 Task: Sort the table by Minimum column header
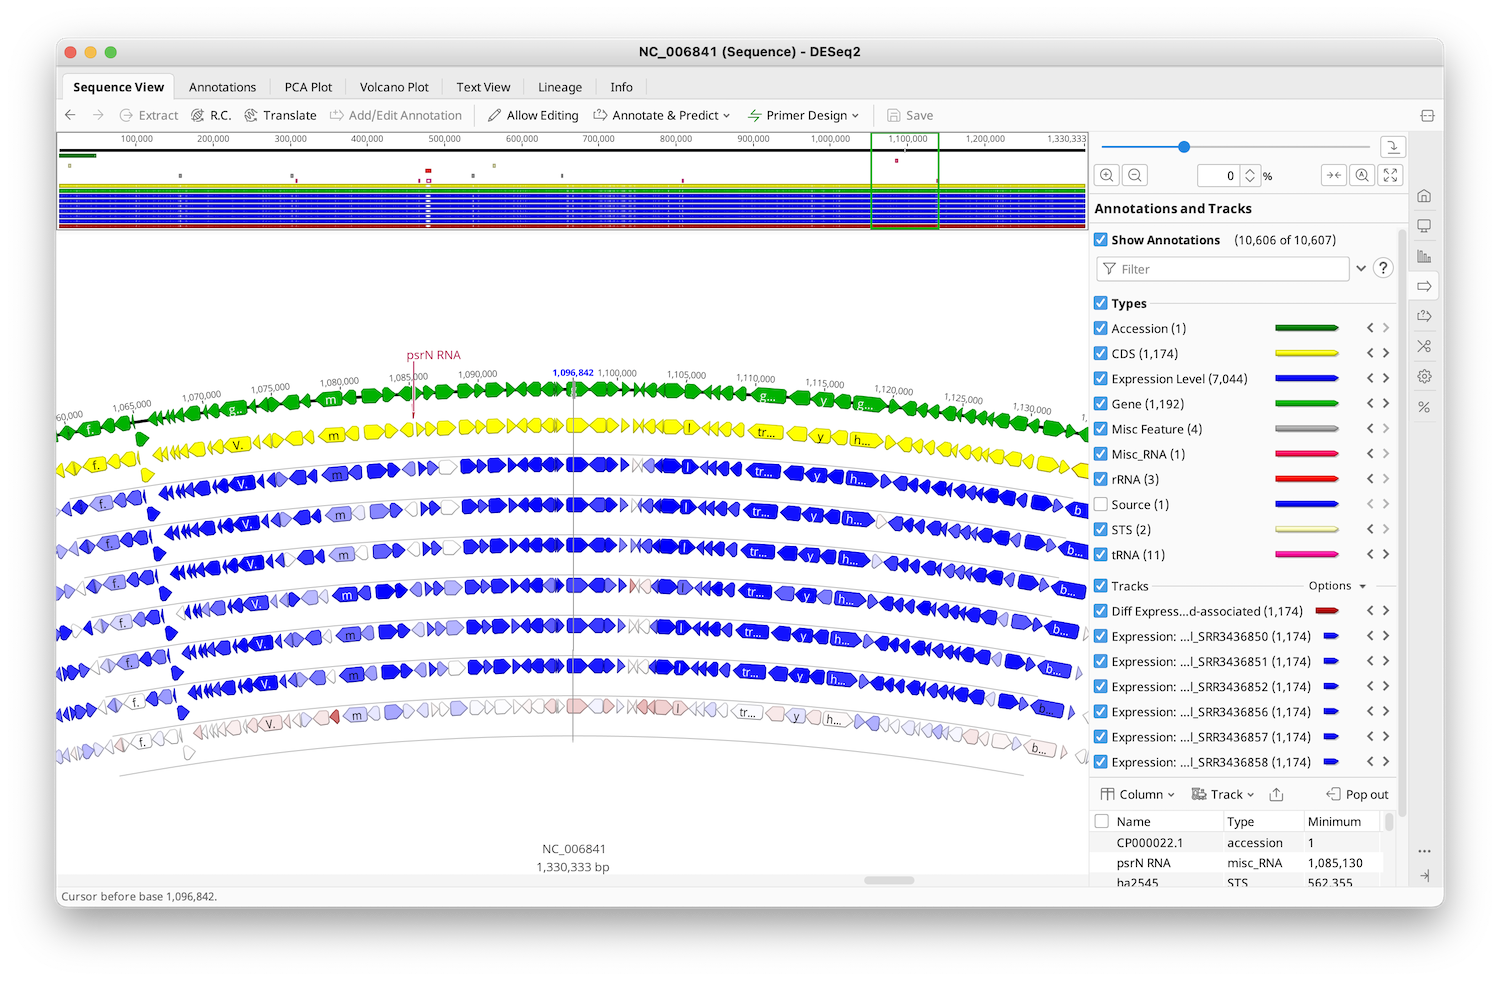click(1334, 821)
